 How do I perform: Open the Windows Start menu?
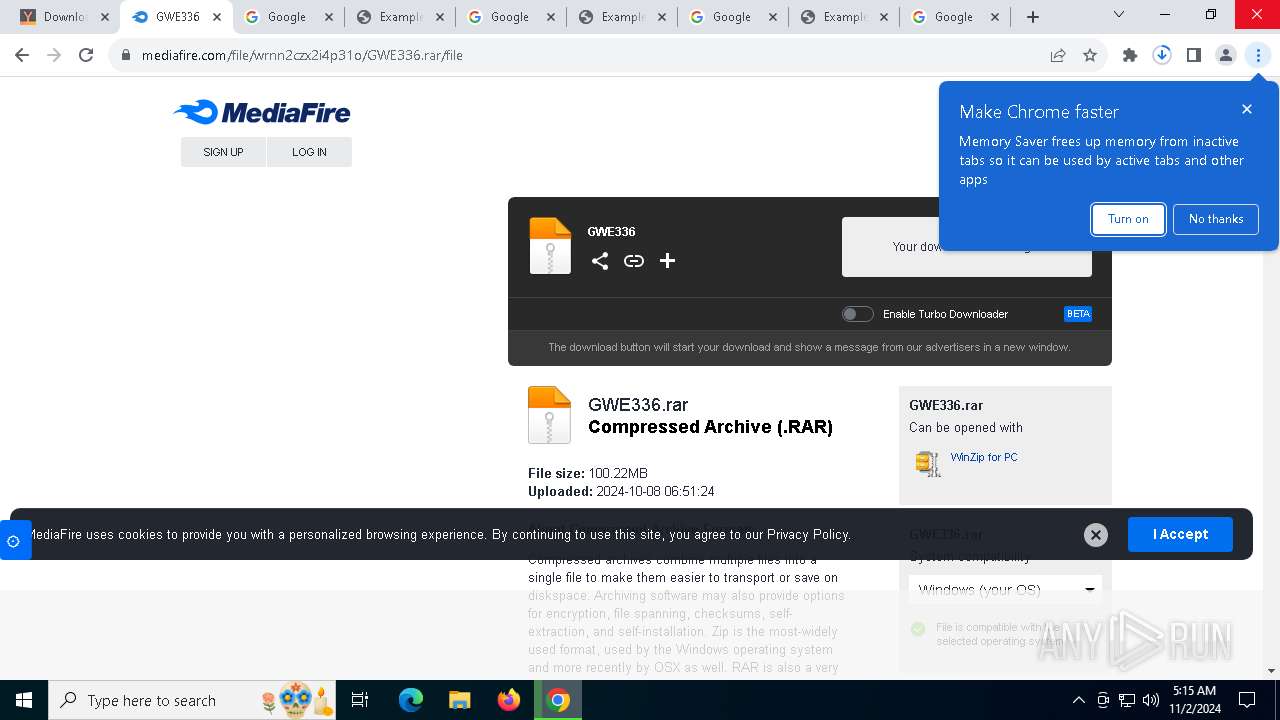point(24,700)
